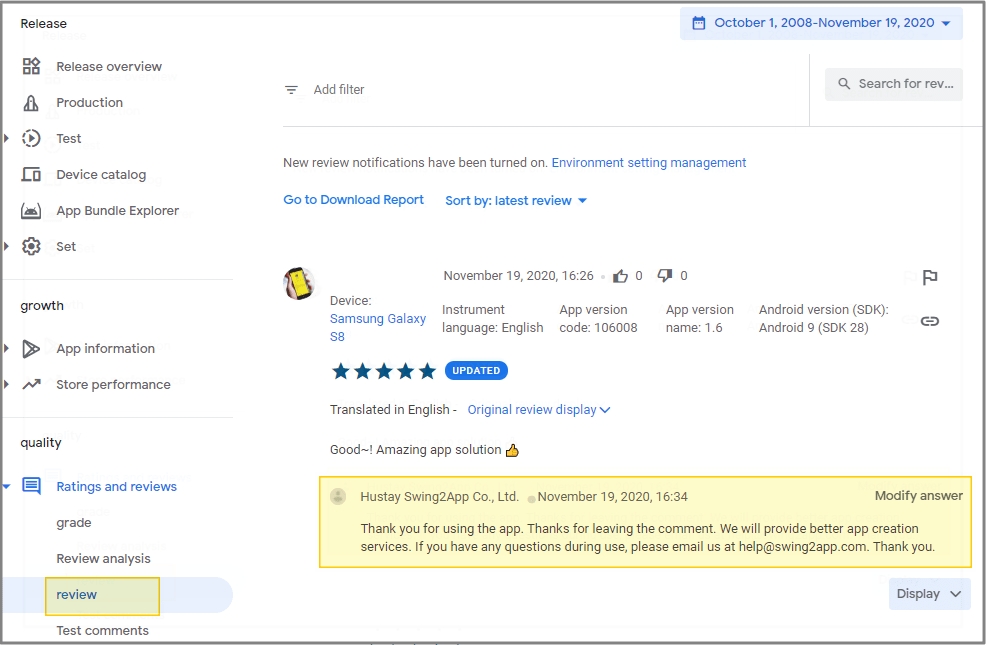
Task: Click the thumbs down icon on review
Action: (665, 276)
